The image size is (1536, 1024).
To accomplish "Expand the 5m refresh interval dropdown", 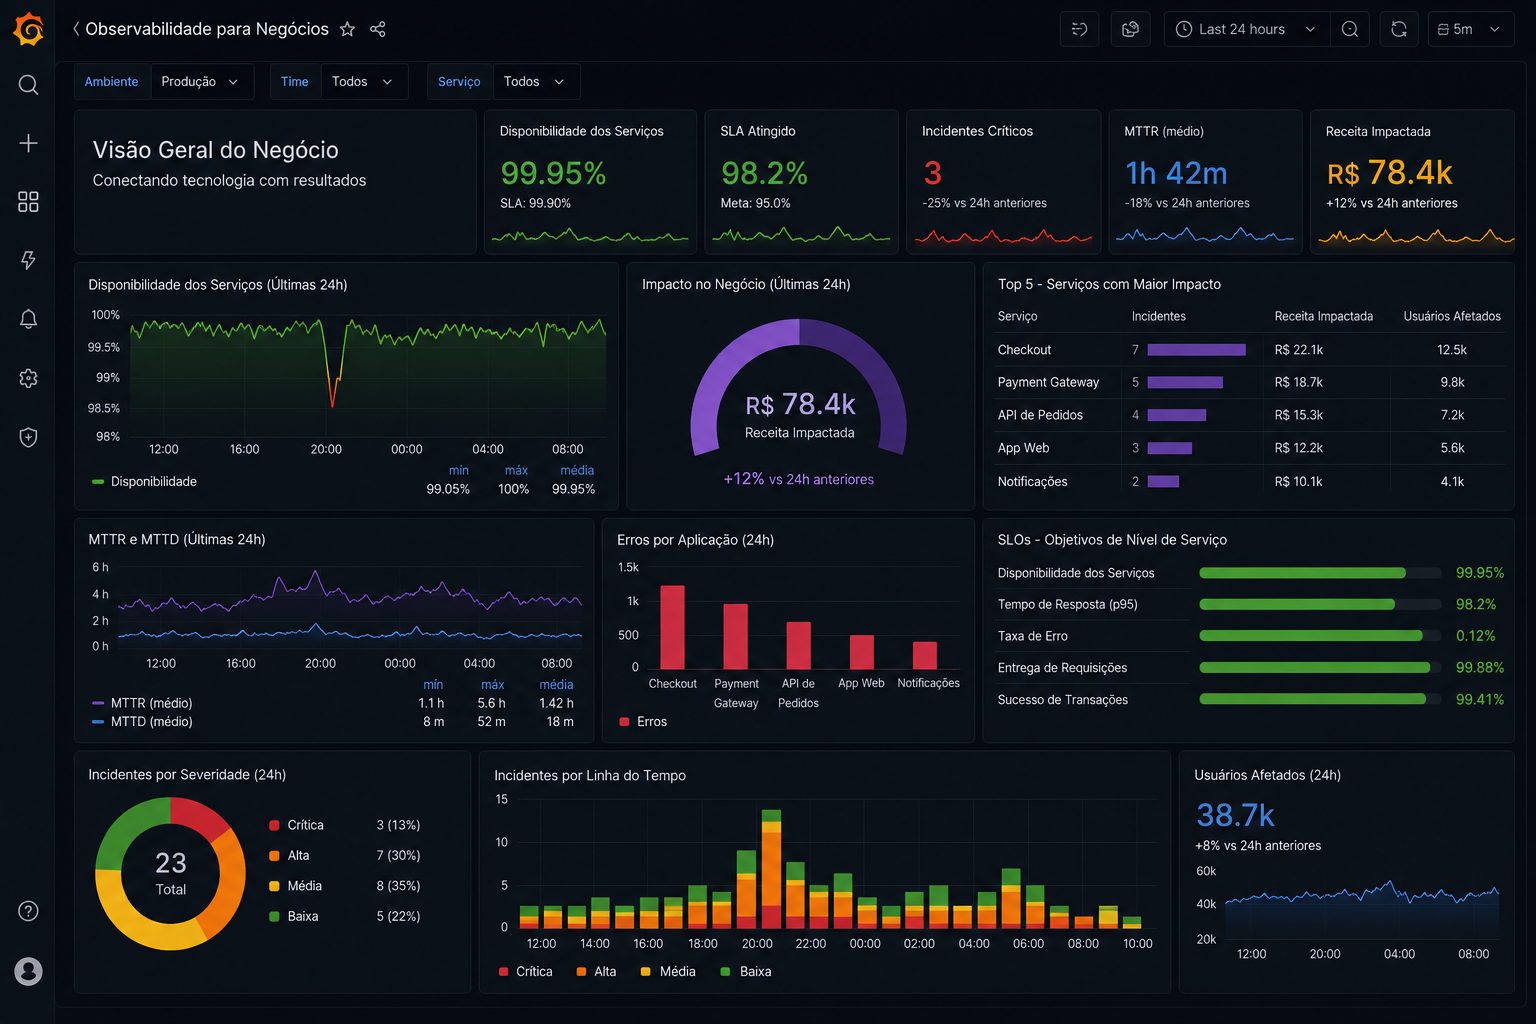I will [x=1471, y=29].
